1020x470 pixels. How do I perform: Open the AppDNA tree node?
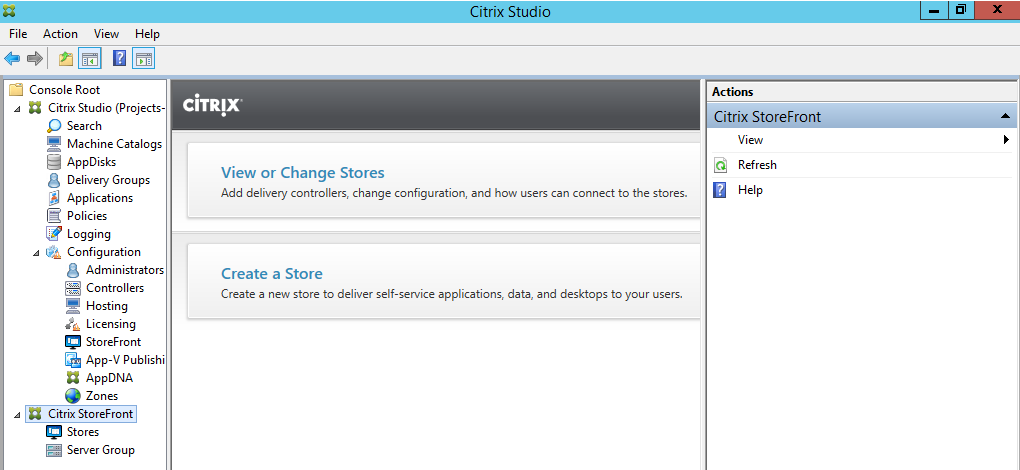pyautogui.click(x=109, y=378)
